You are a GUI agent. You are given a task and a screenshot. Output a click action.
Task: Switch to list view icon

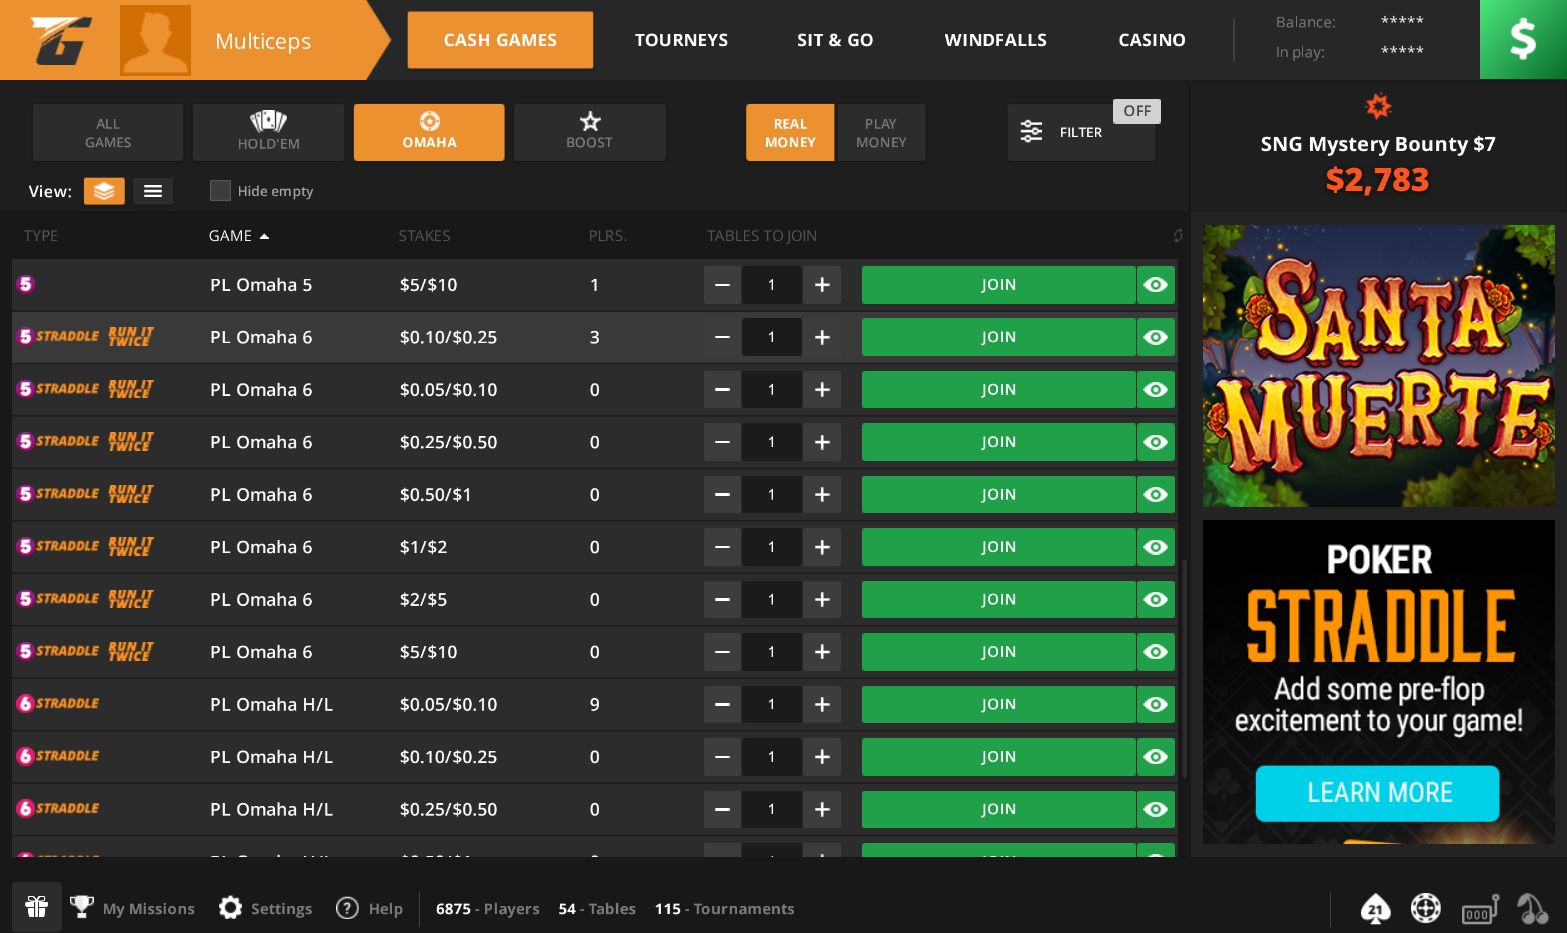click(x=153, y=191)
